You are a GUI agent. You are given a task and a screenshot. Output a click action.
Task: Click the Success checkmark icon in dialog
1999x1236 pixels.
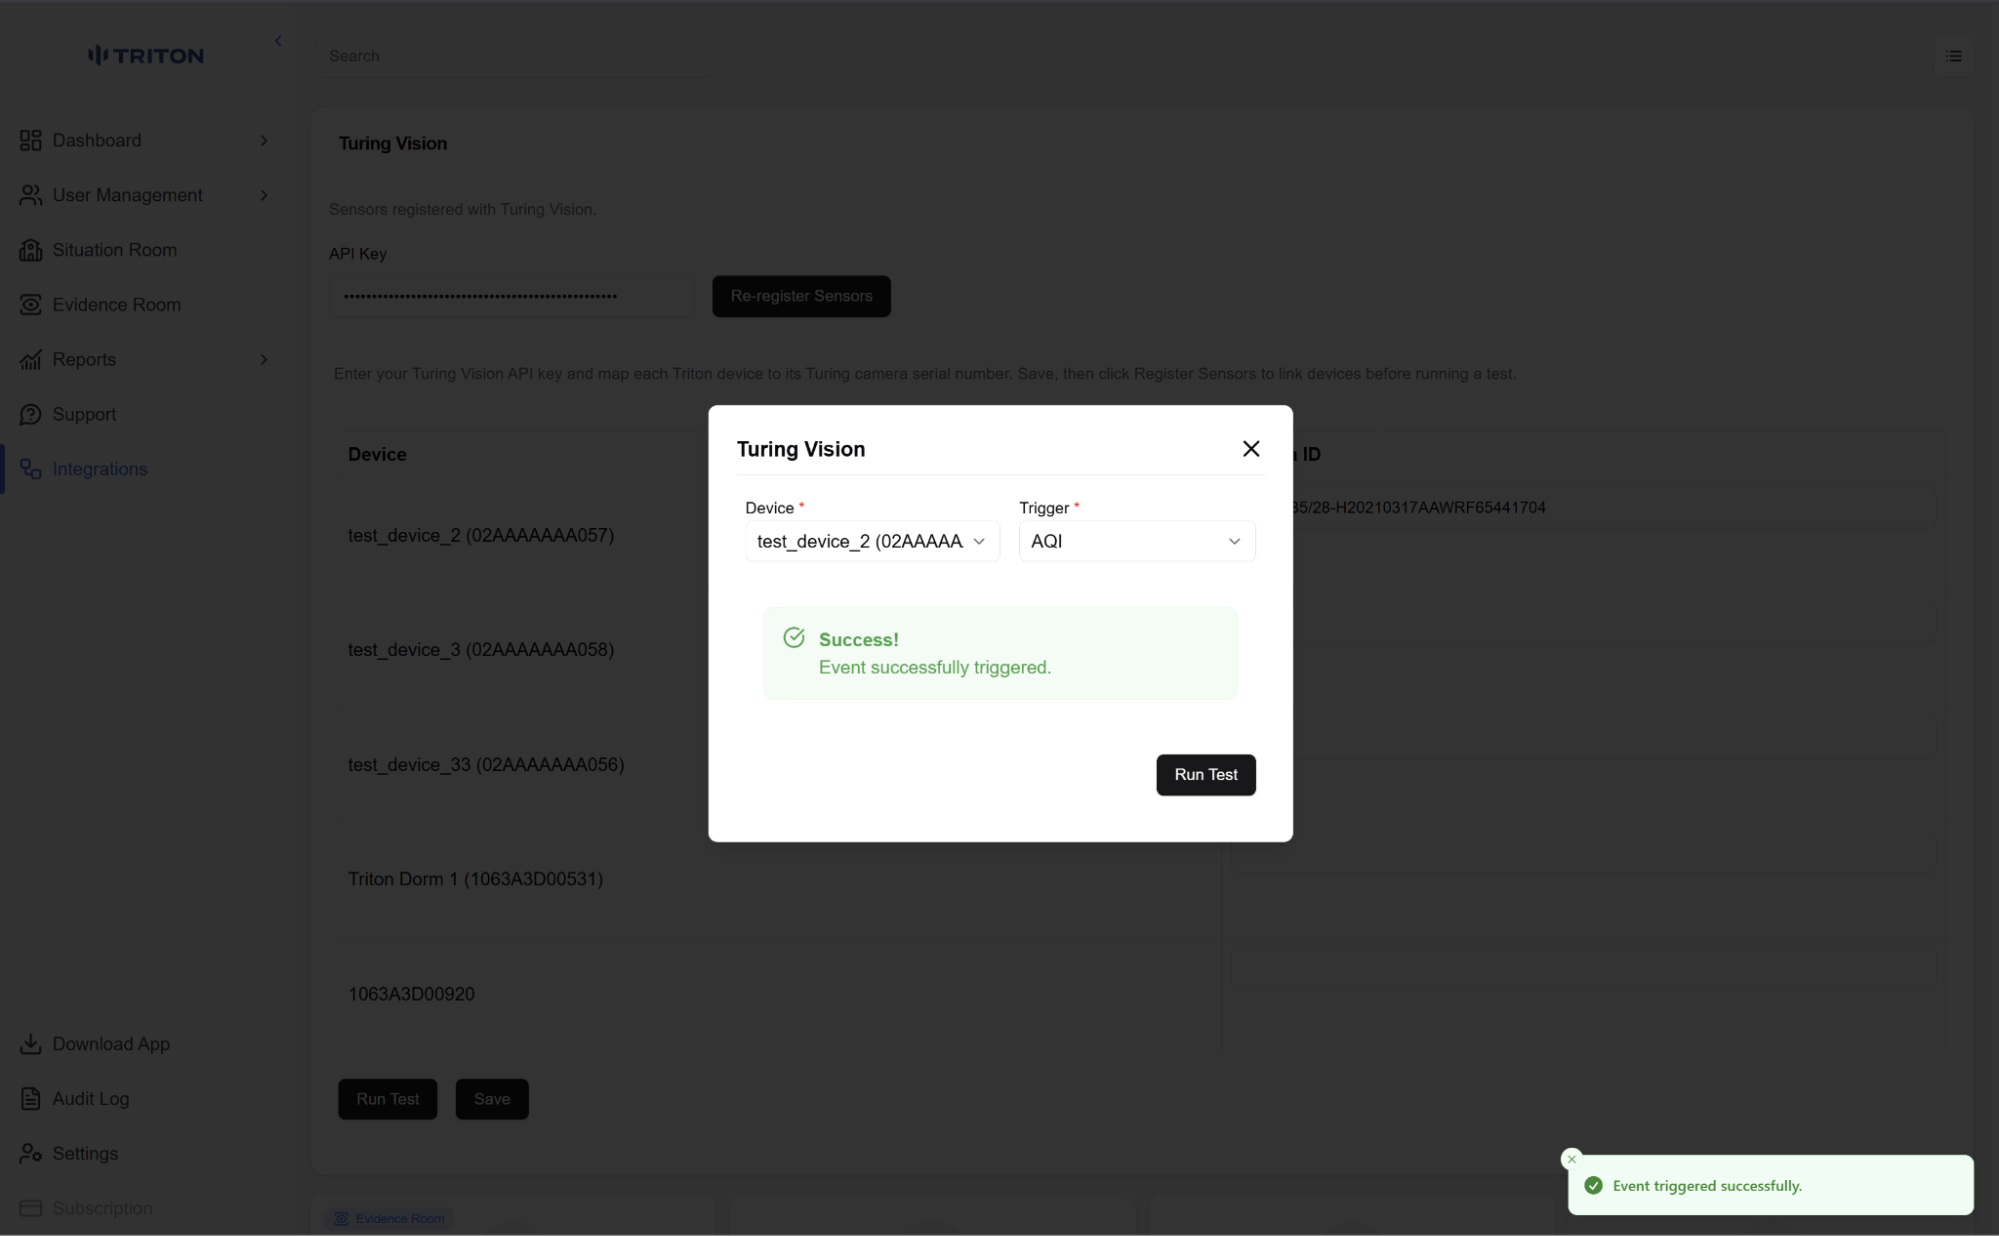click(x=794, y=638)
